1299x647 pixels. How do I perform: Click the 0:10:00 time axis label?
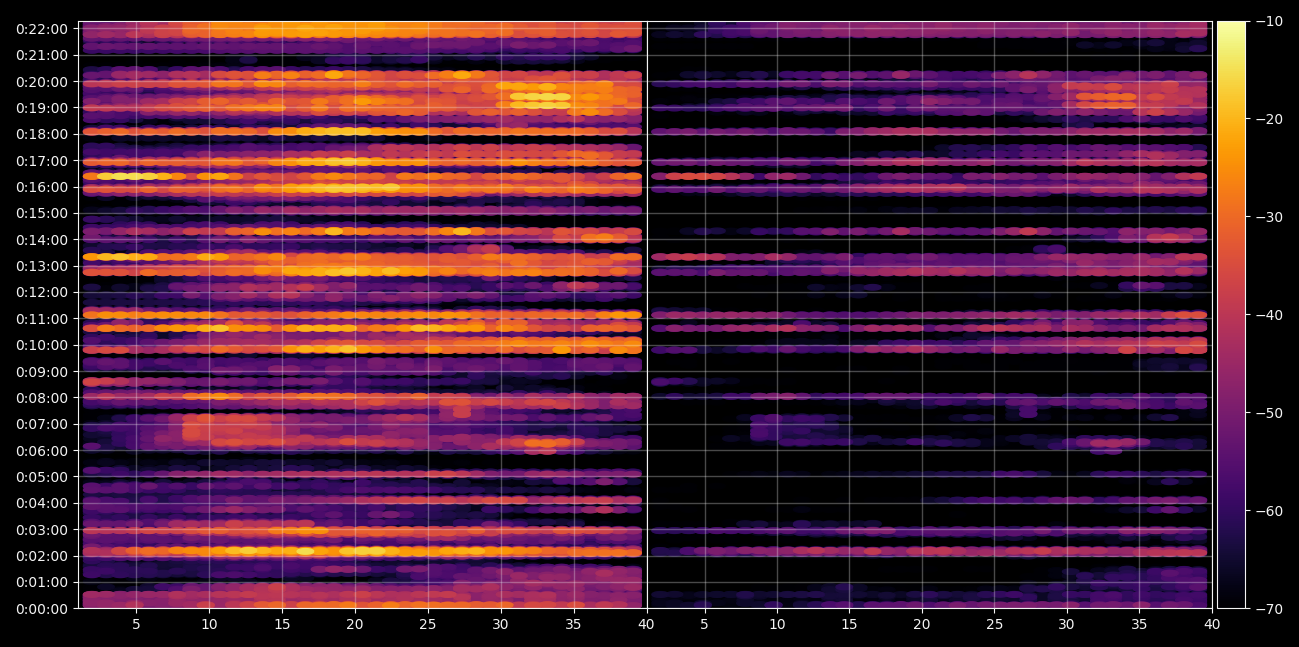point(42,345)
